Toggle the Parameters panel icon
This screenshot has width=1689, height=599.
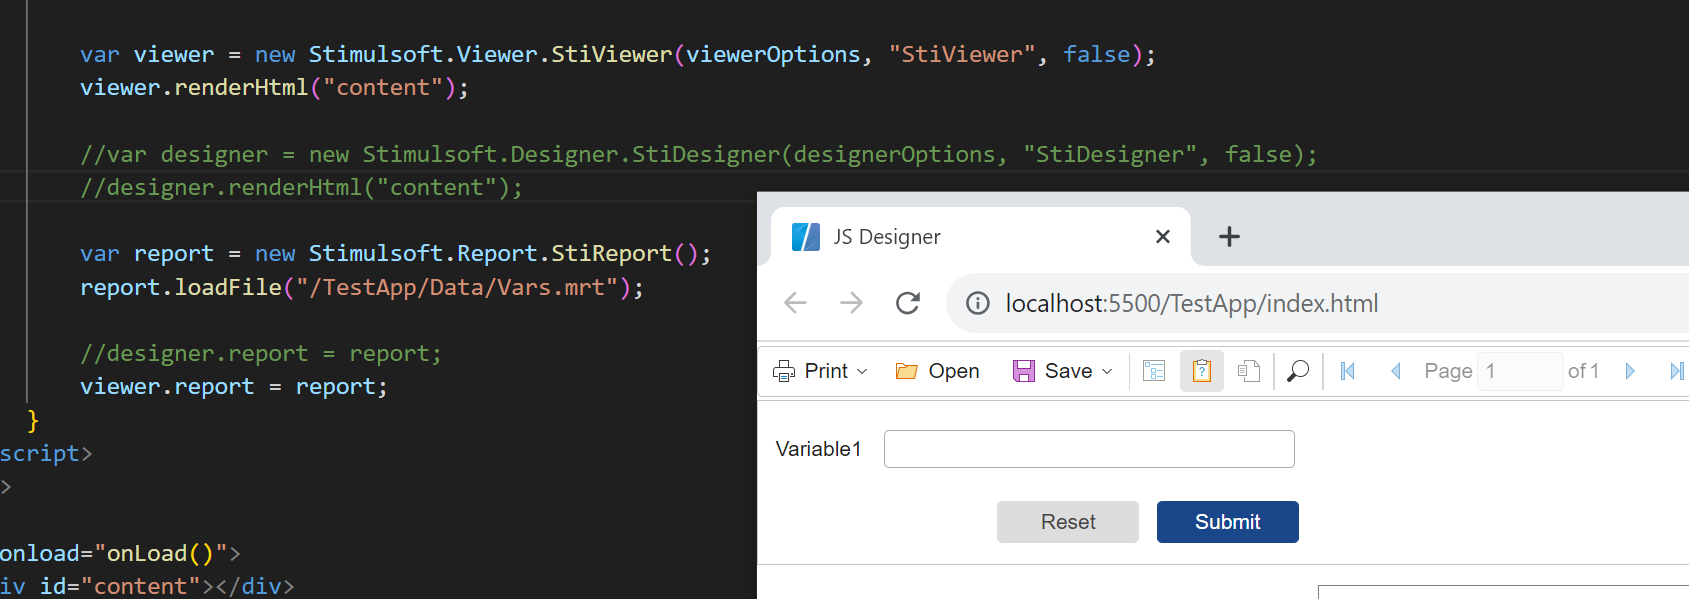pyautogui.click(x=1202, y=371)
